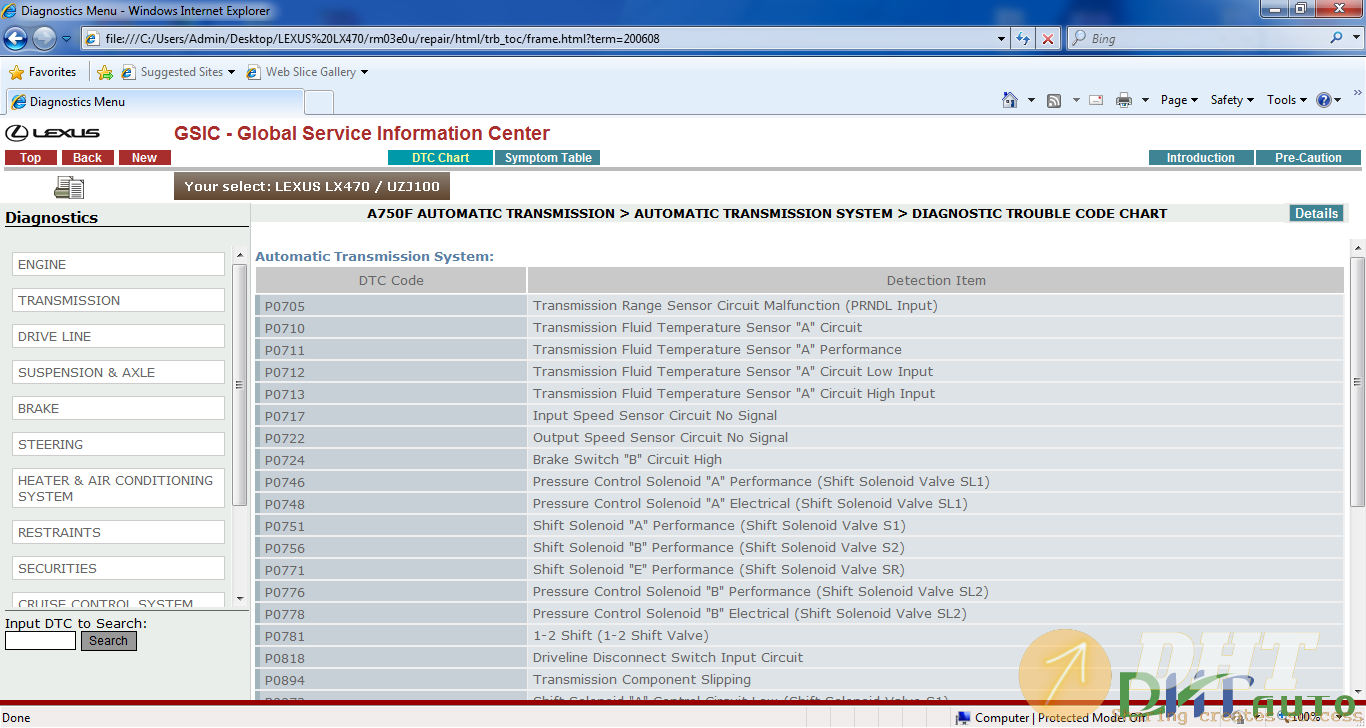Click DTC chart vertical scrollbar thumb
This screenshot has width=1366, height=728.
pyautogui.click(x=1357, y=381)
